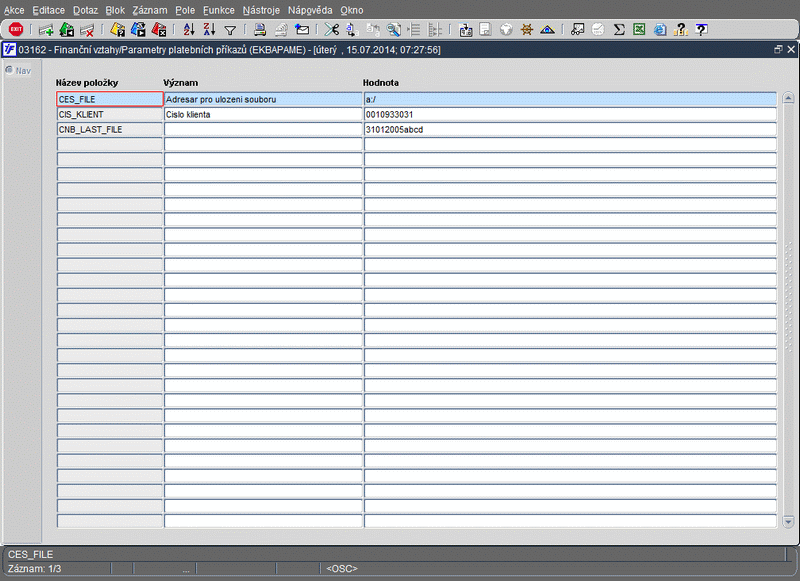Click the 'Záznam: 1/3' status text

click(34, 568)
